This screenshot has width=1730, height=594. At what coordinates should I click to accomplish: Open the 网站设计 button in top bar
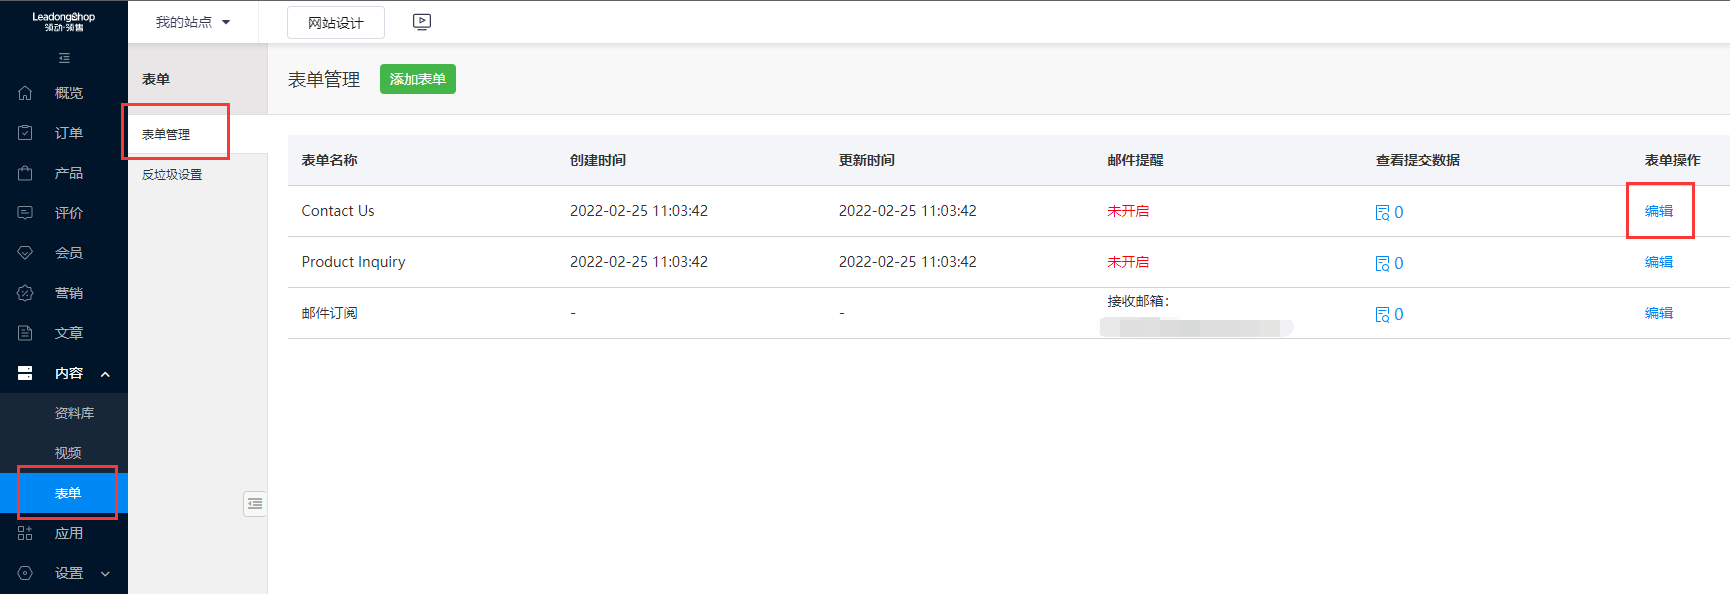336,23
